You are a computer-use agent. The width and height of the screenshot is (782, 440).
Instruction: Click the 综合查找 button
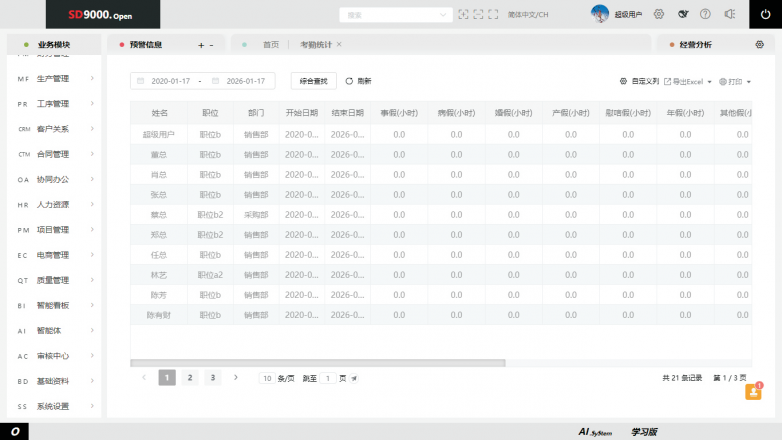(x=313, y=81)
